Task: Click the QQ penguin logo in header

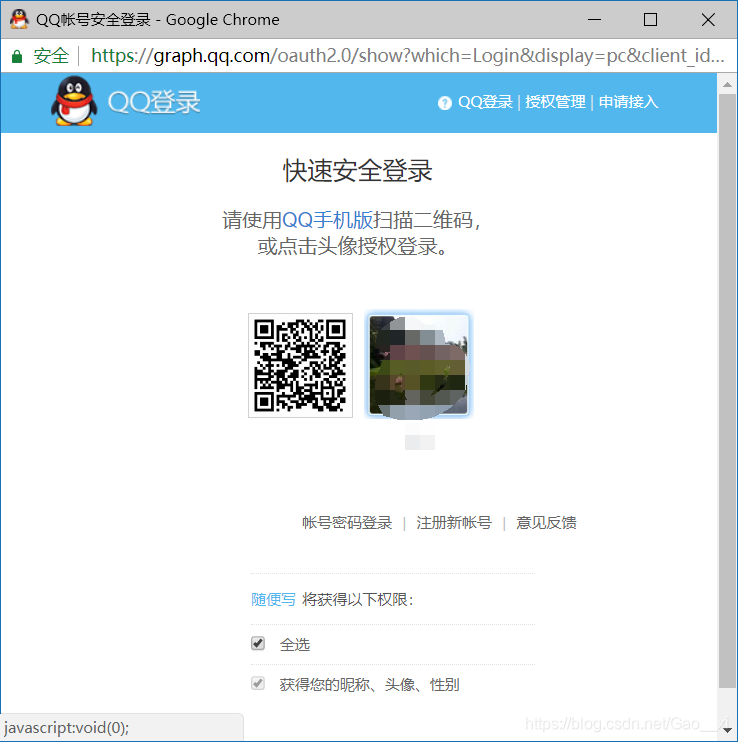Action: coord(74,101)
